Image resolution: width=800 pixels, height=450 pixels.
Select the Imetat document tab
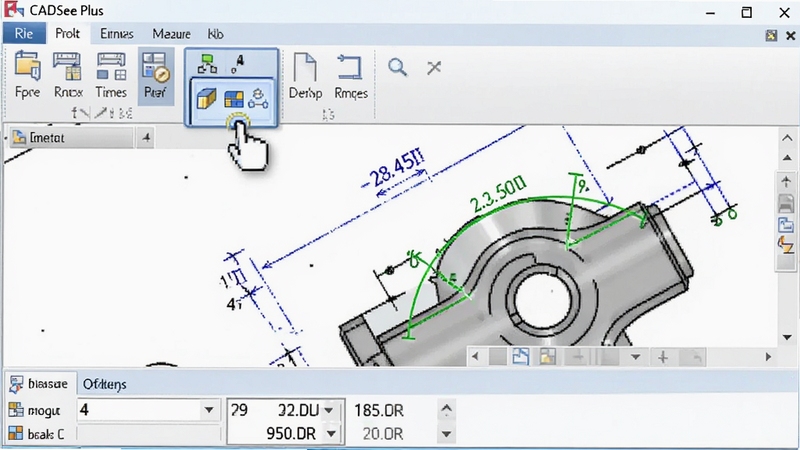pyautogui.click(x=70, y=138)
